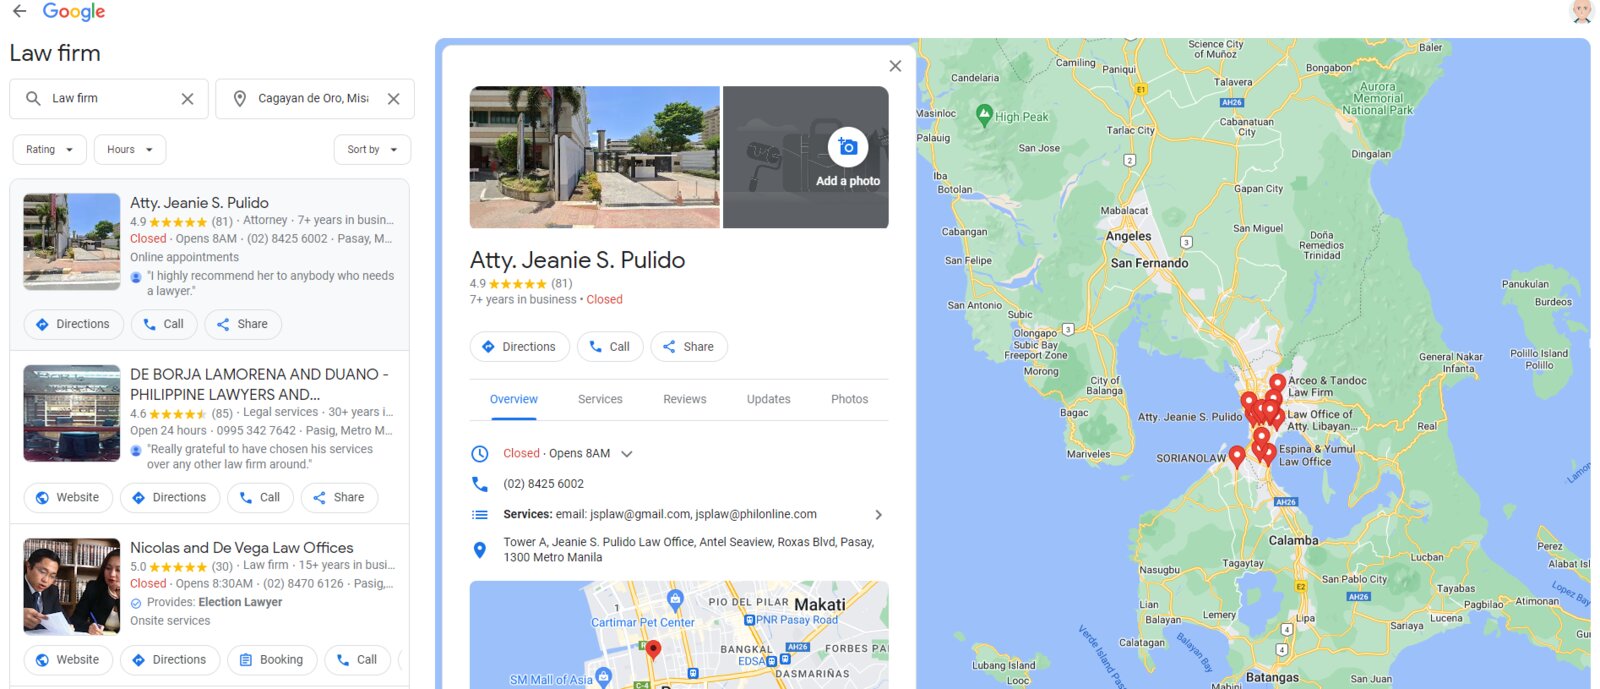The image size is (1600, 689).
Task: Click the services list icon
Action: click(480, 515)
